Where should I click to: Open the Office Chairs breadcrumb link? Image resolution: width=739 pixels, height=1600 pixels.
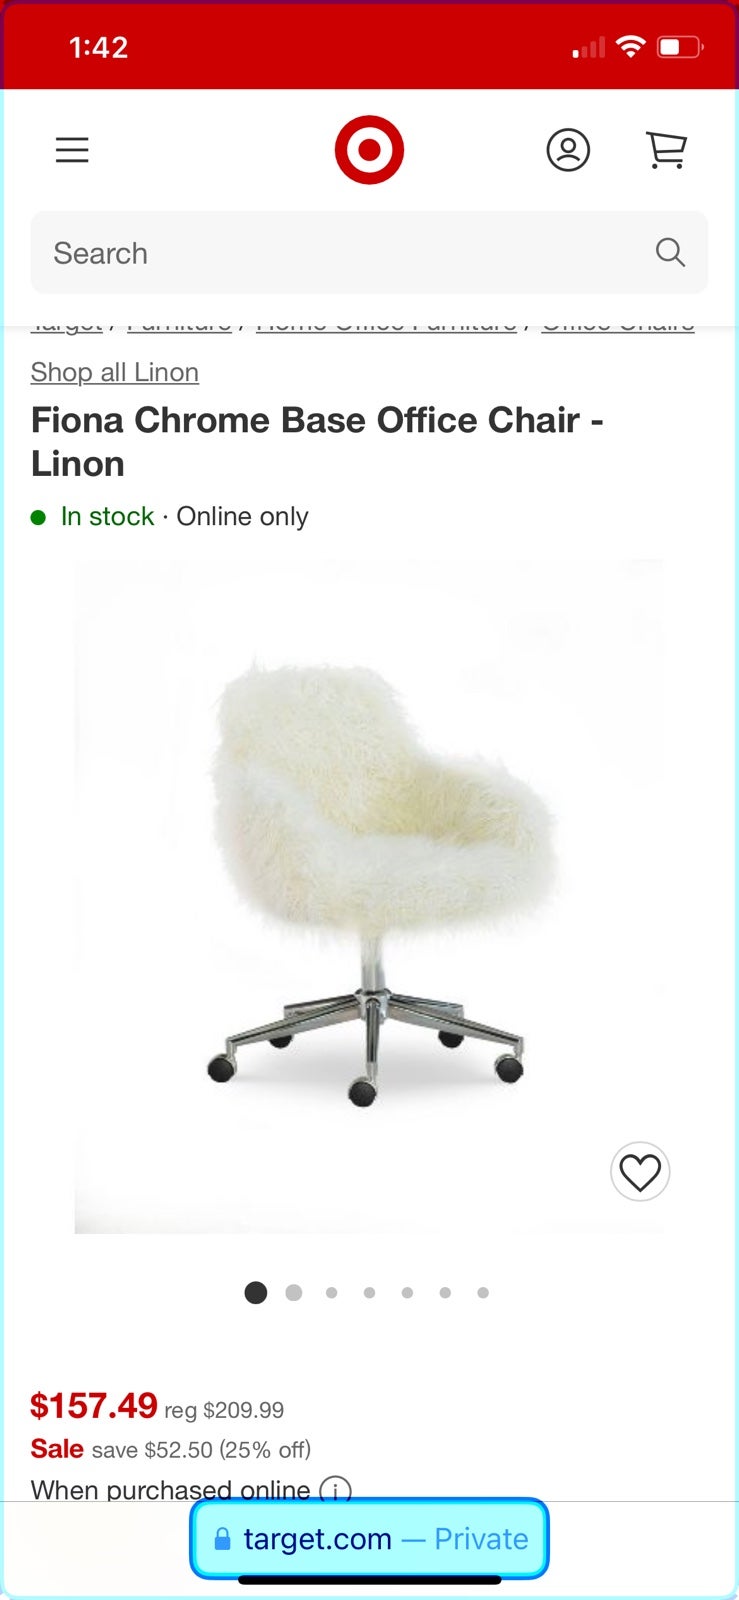click(618, 326)
